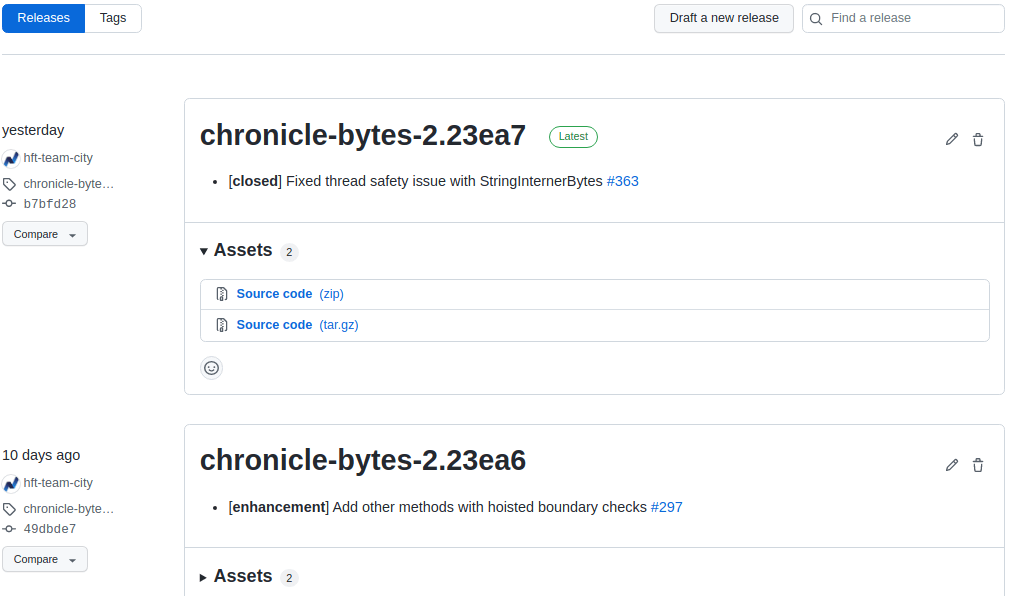Open the edit pencil for chronicle-bytes-2.23ea6
1009x596 pixels.
(x=951, y=465)
